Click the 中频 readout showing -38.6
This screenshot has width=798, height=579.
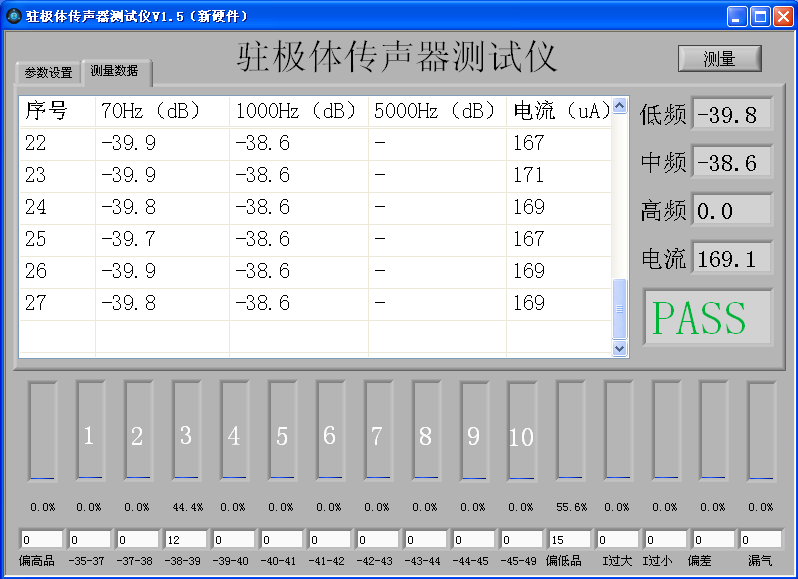click(731, 162)
